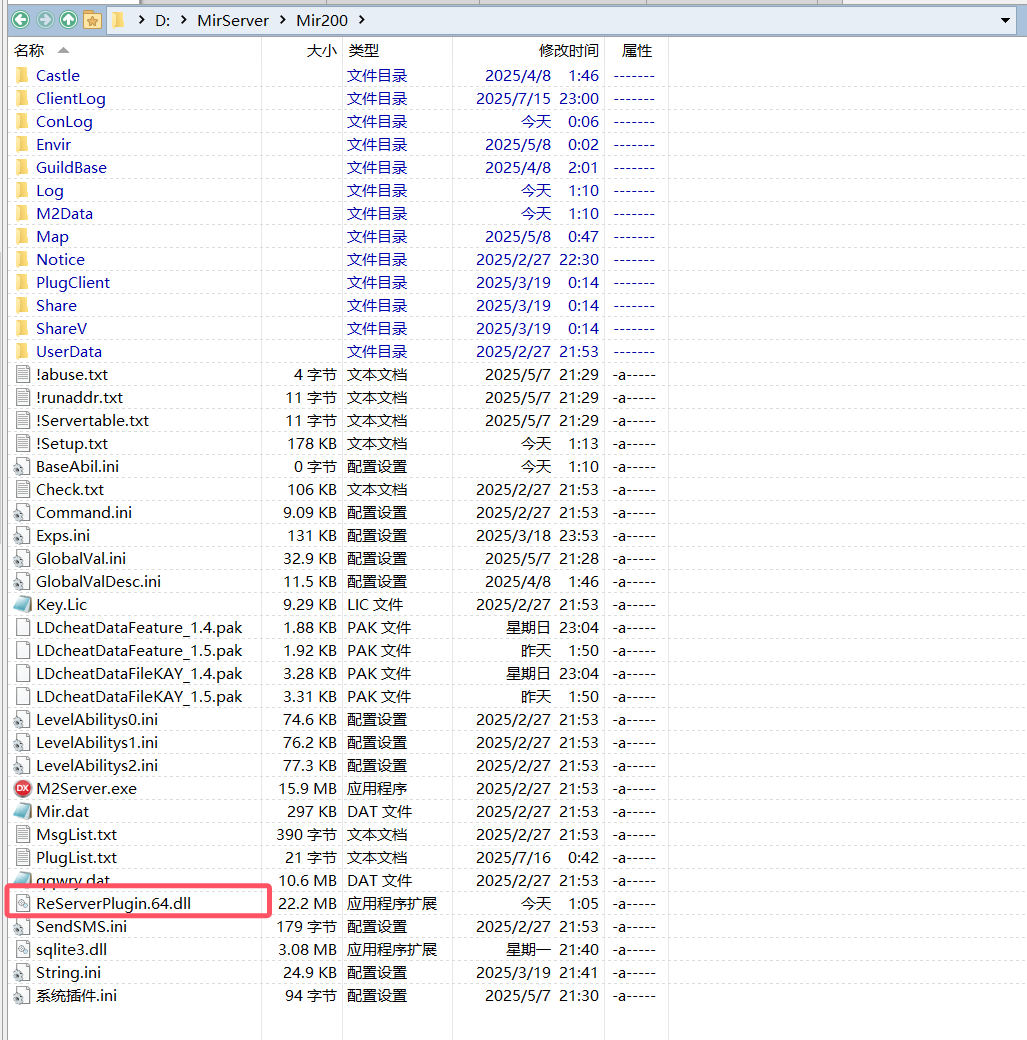Go up one folder level
This screenshot has width=1027, height=1040.
(68, 20)
